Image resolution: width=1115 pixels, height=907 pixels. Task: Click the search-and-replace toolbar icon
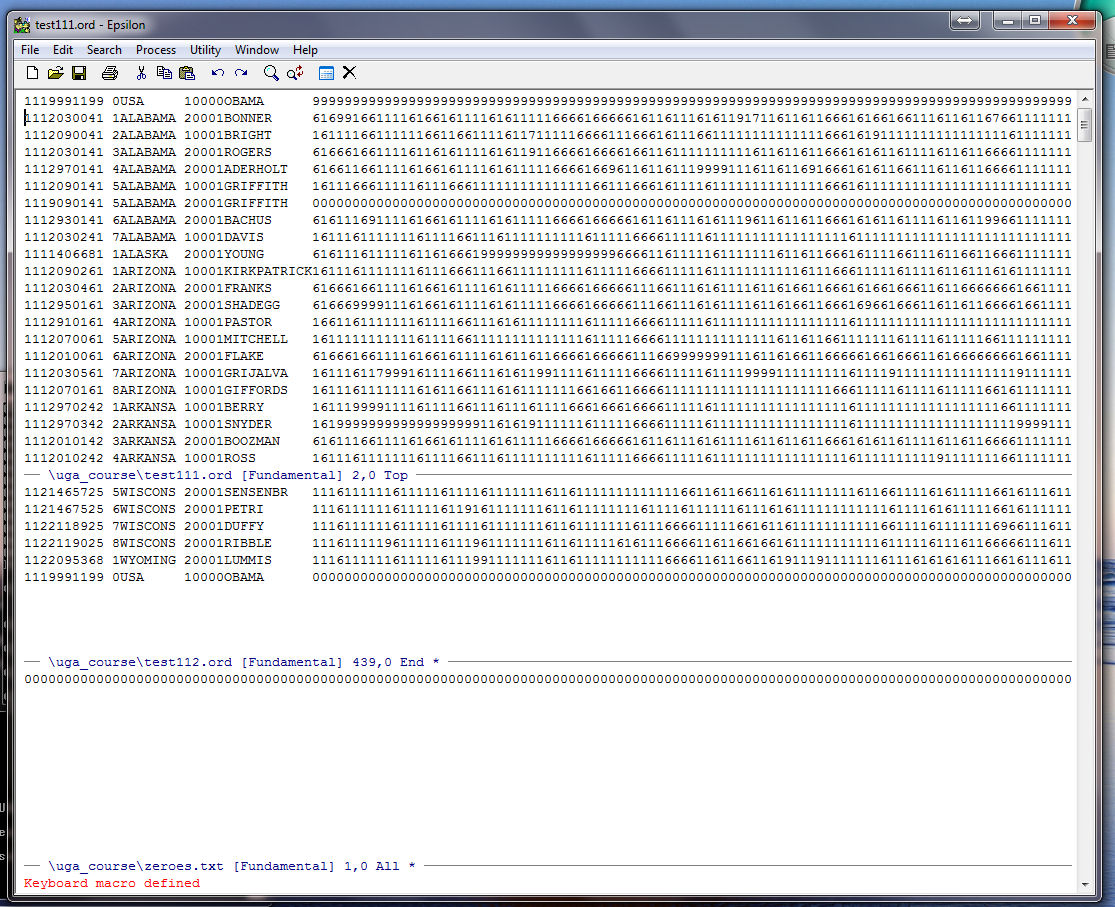[x=295, y=73]
